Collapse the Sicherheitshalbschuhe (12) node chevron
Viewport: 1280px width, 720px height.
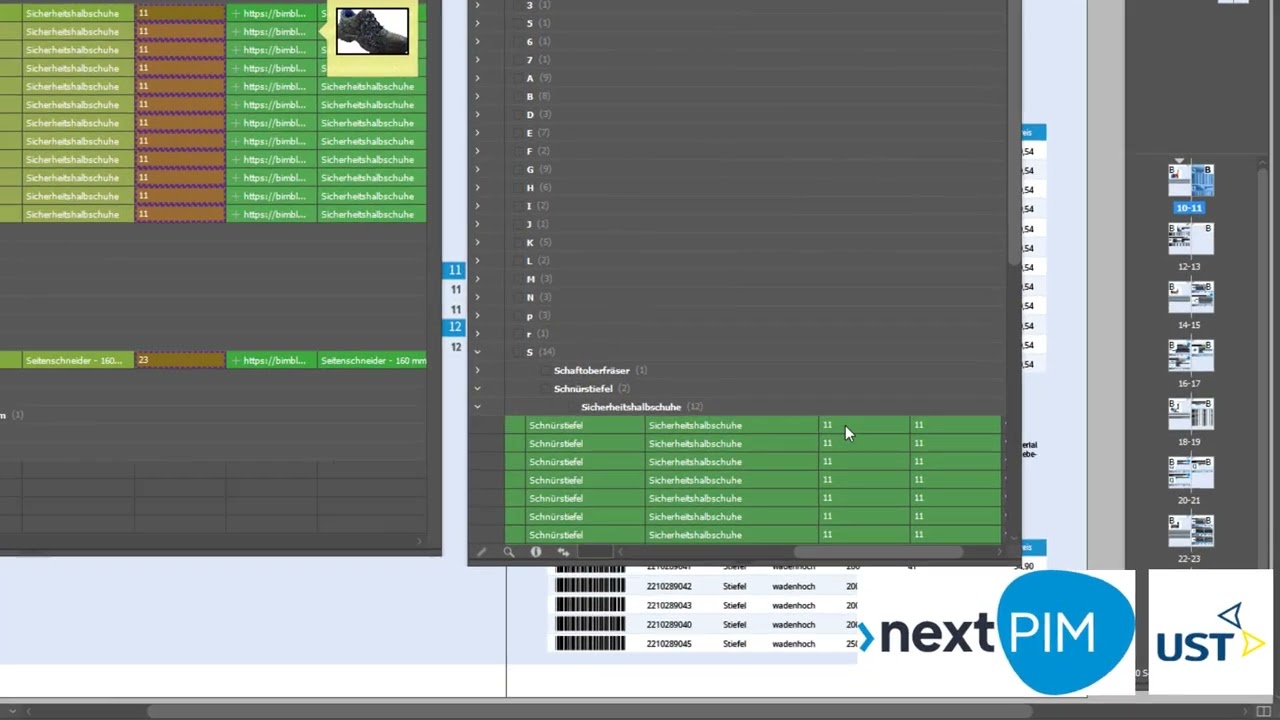pyautogui.click(x=477, y=407)
